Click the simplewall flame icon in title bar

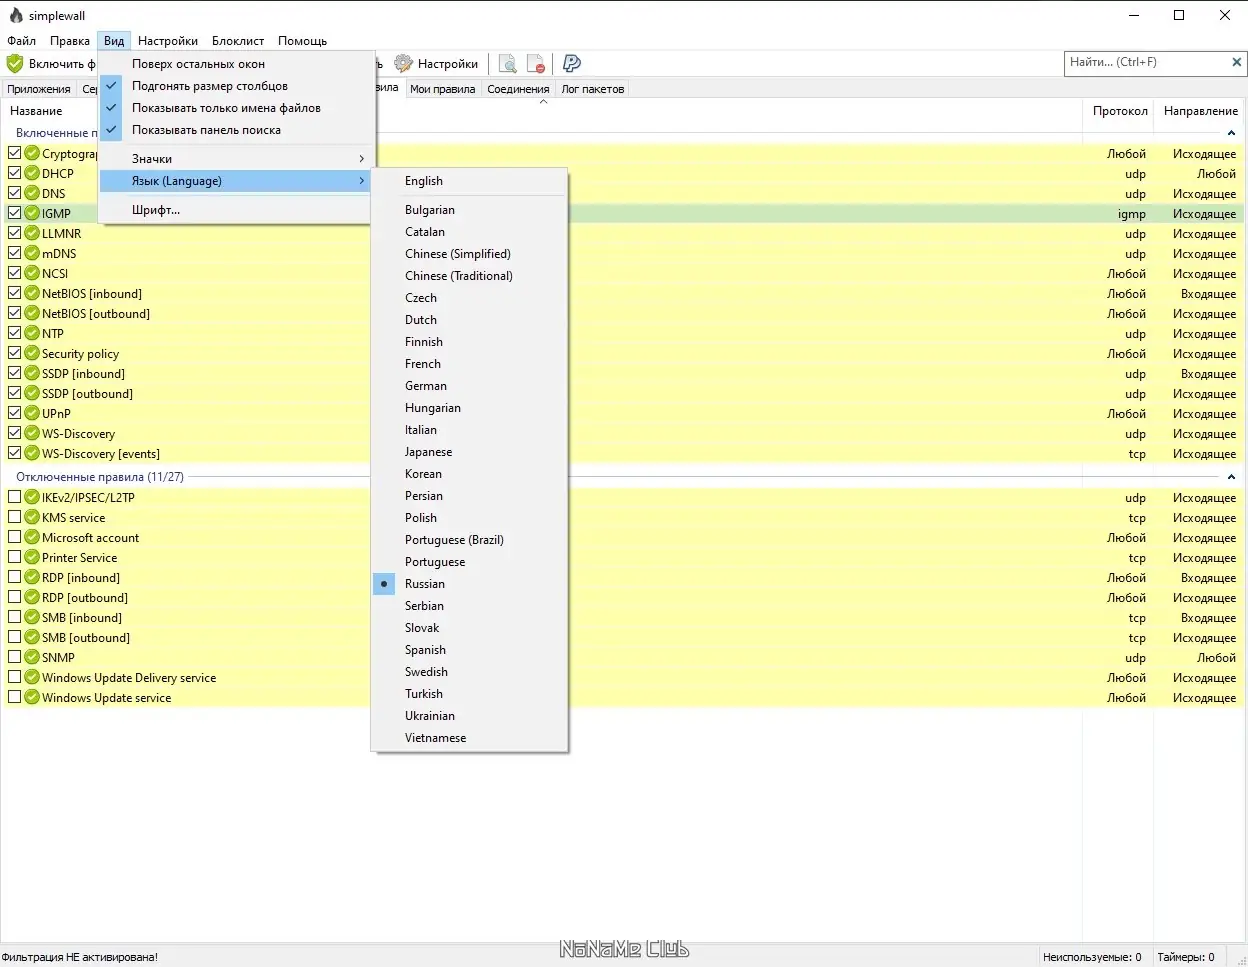[15, 15]
